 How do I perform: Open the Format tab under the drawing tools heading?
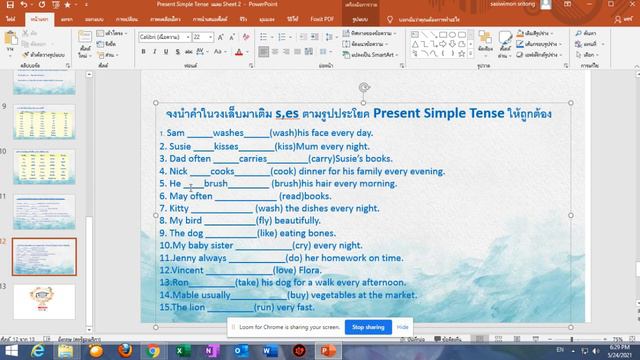(x=360, y=19)
